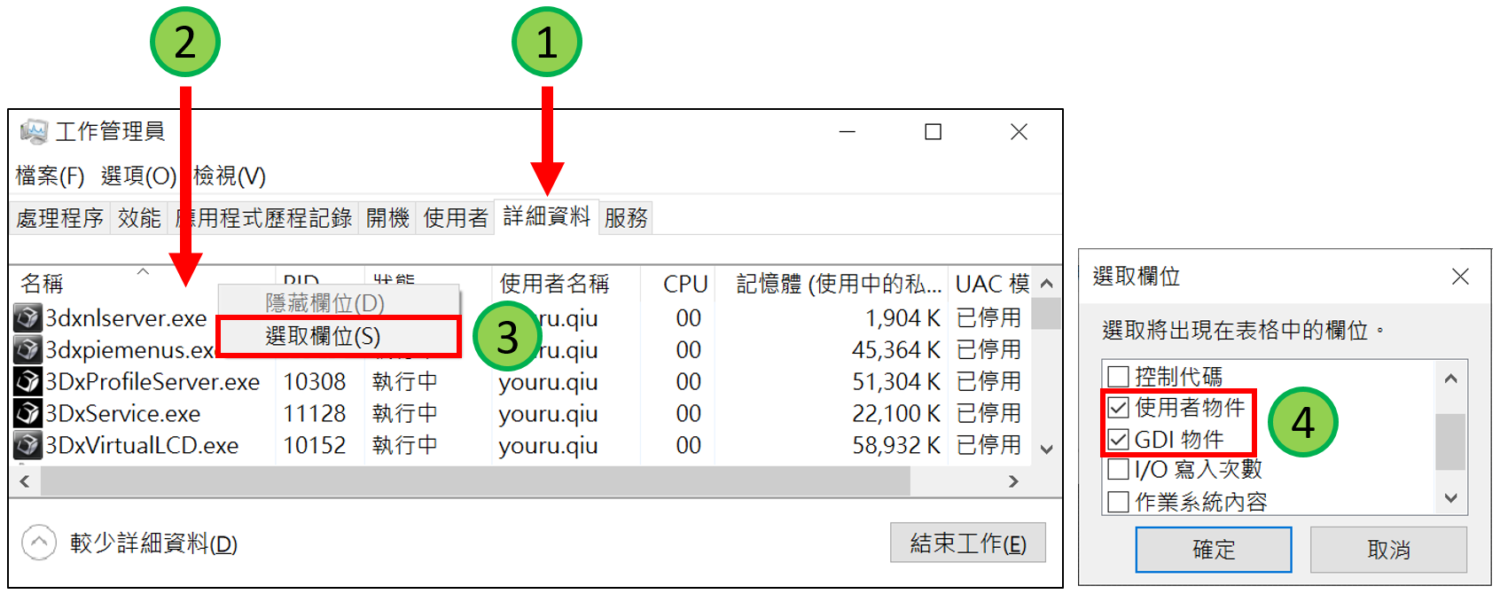Image resolution: width=1500 pixels, height=594 pixels.
Task: Open the 選項(O) menu
Action: pyautogui.click(x=138, y=177)
